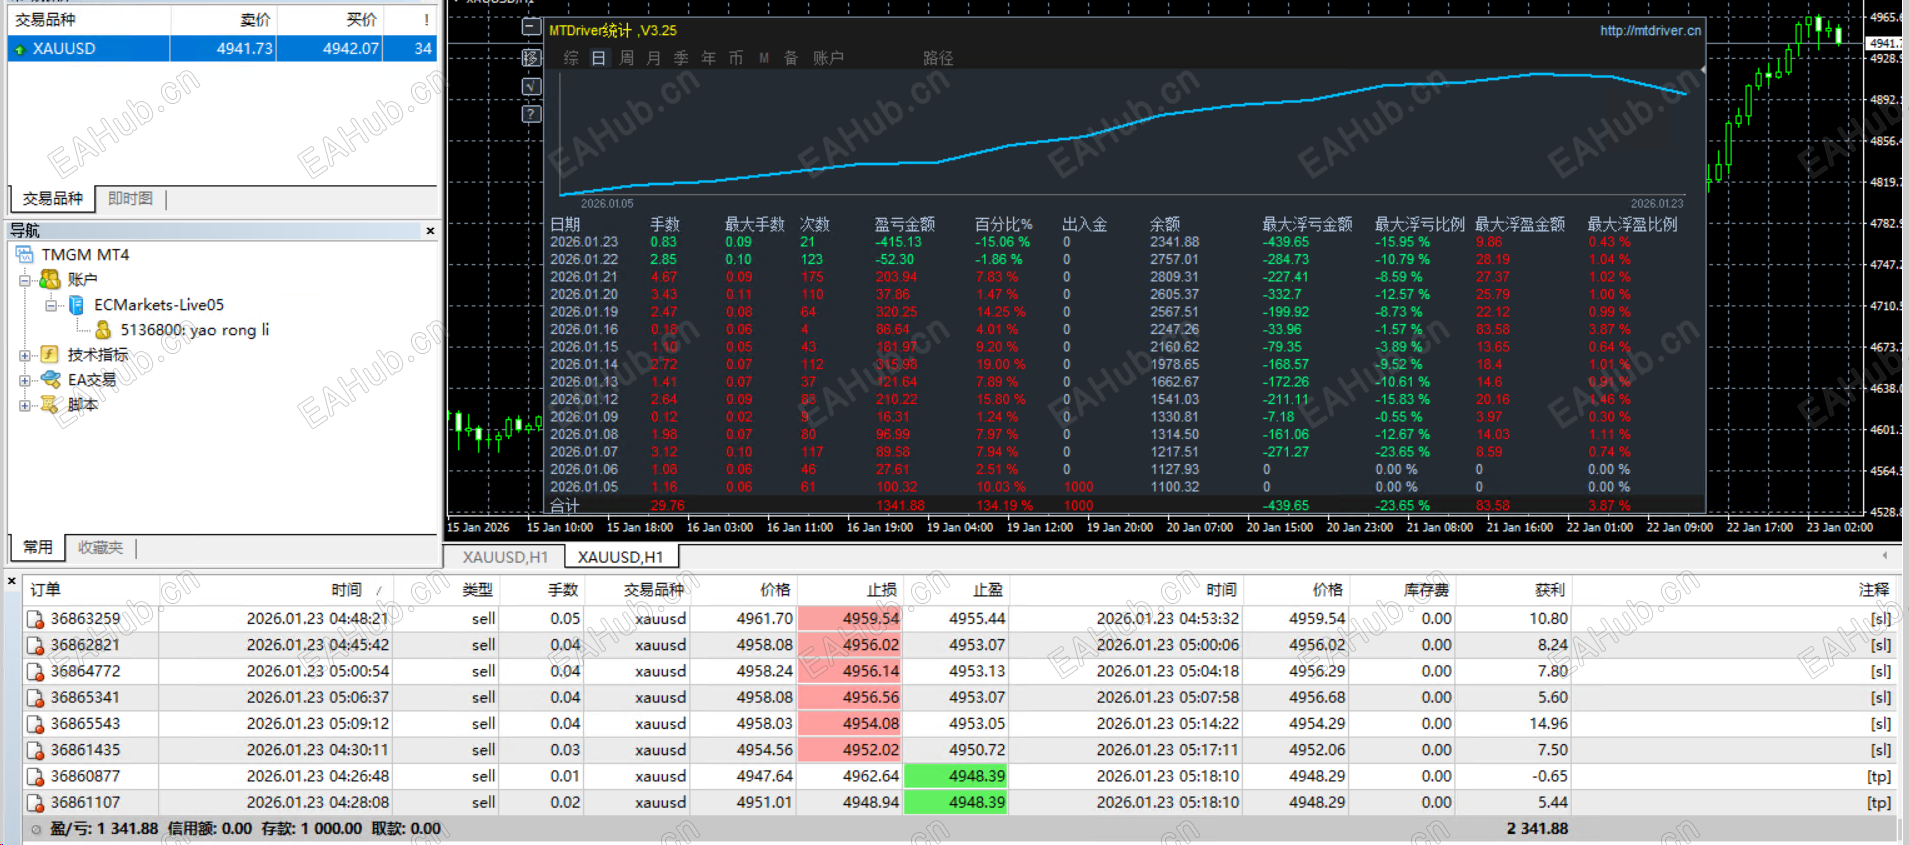Collapse the 账户 tree node

pyautogui.click(x=24, y=280)
